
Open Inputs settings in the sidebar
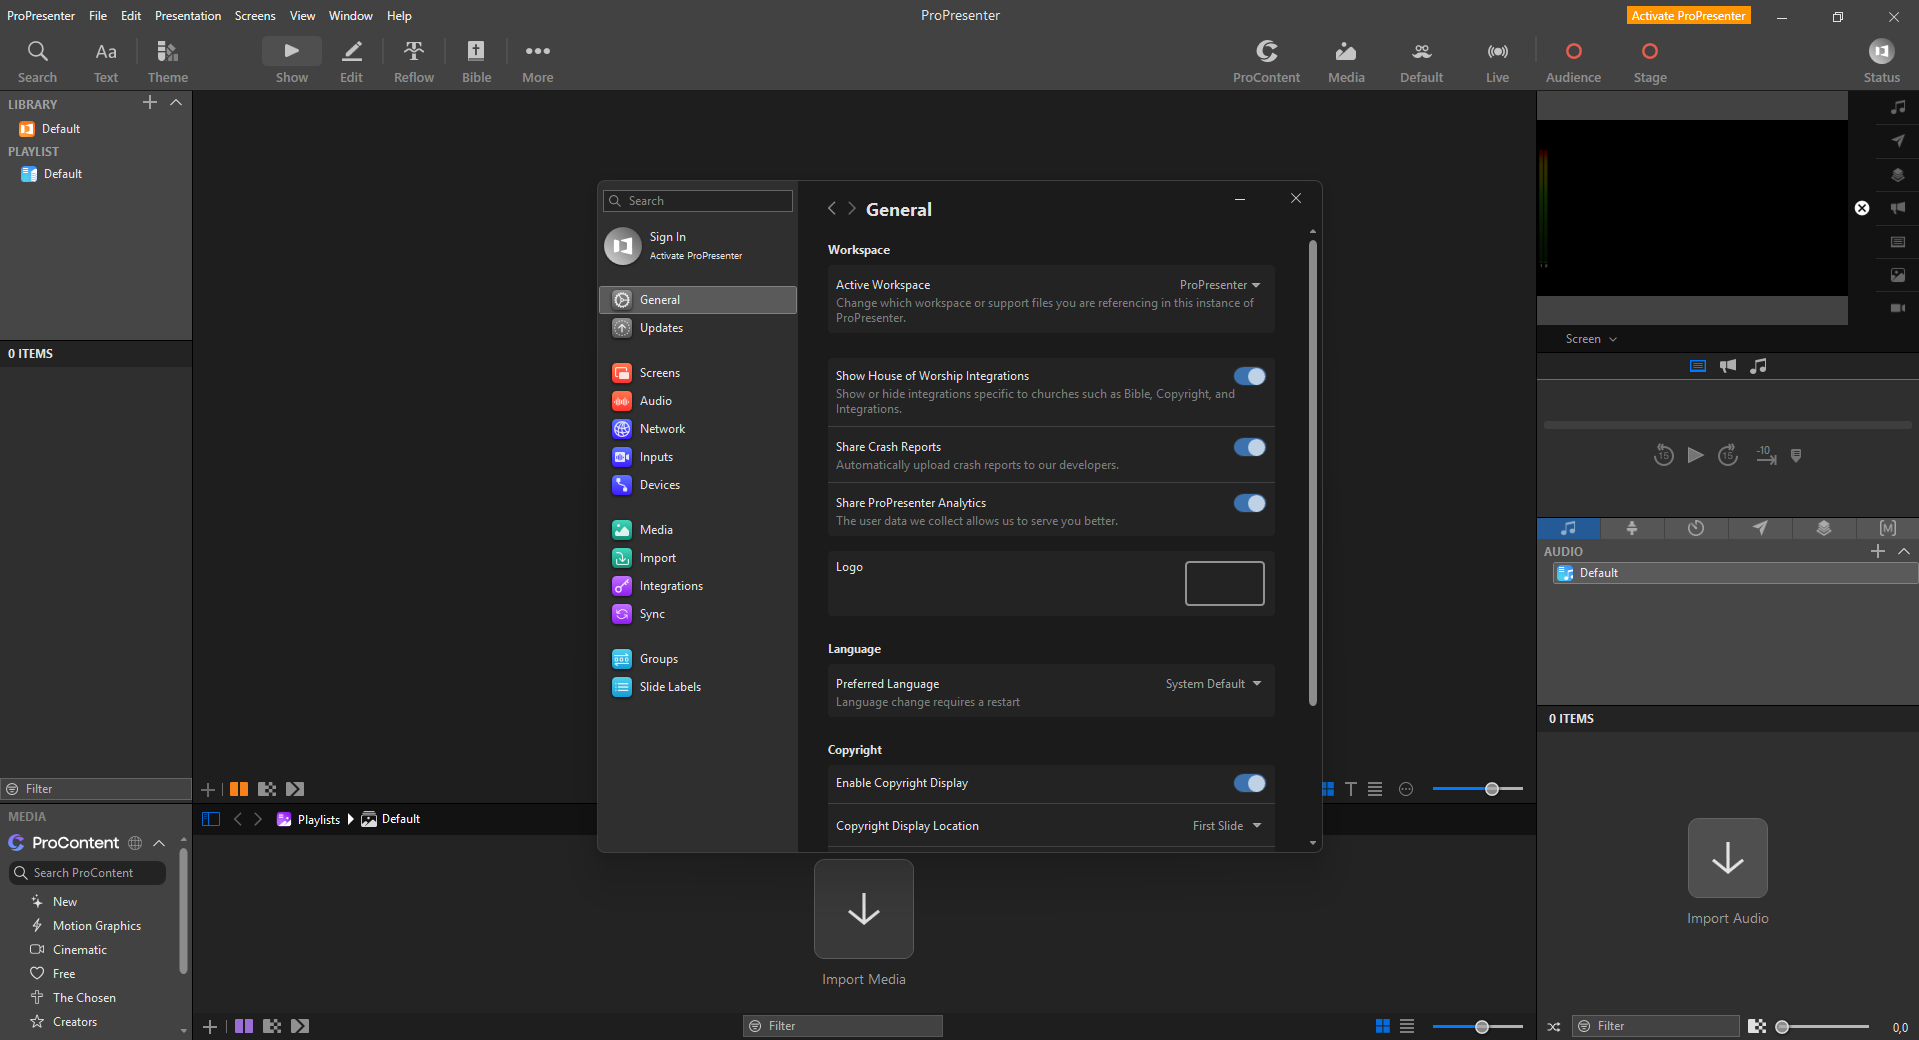click(x=698, y=457)
